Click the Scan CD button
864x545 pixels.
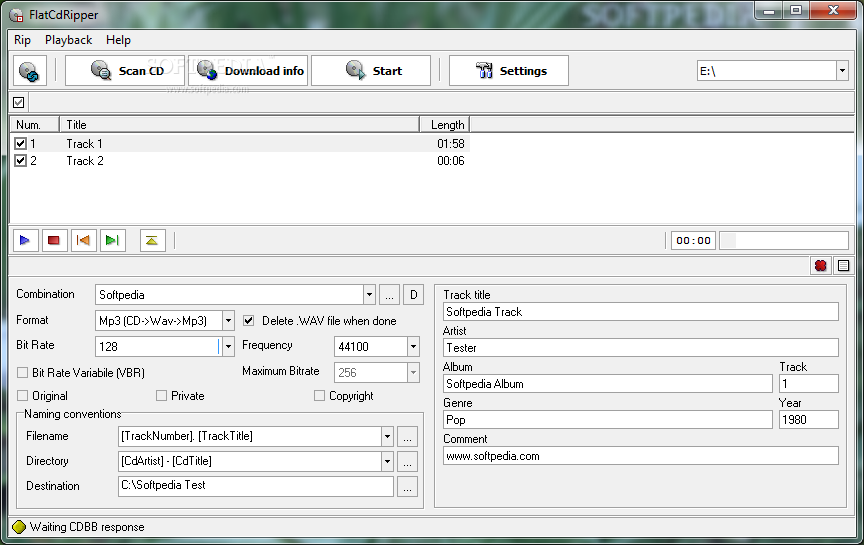(x=125, y=71)
